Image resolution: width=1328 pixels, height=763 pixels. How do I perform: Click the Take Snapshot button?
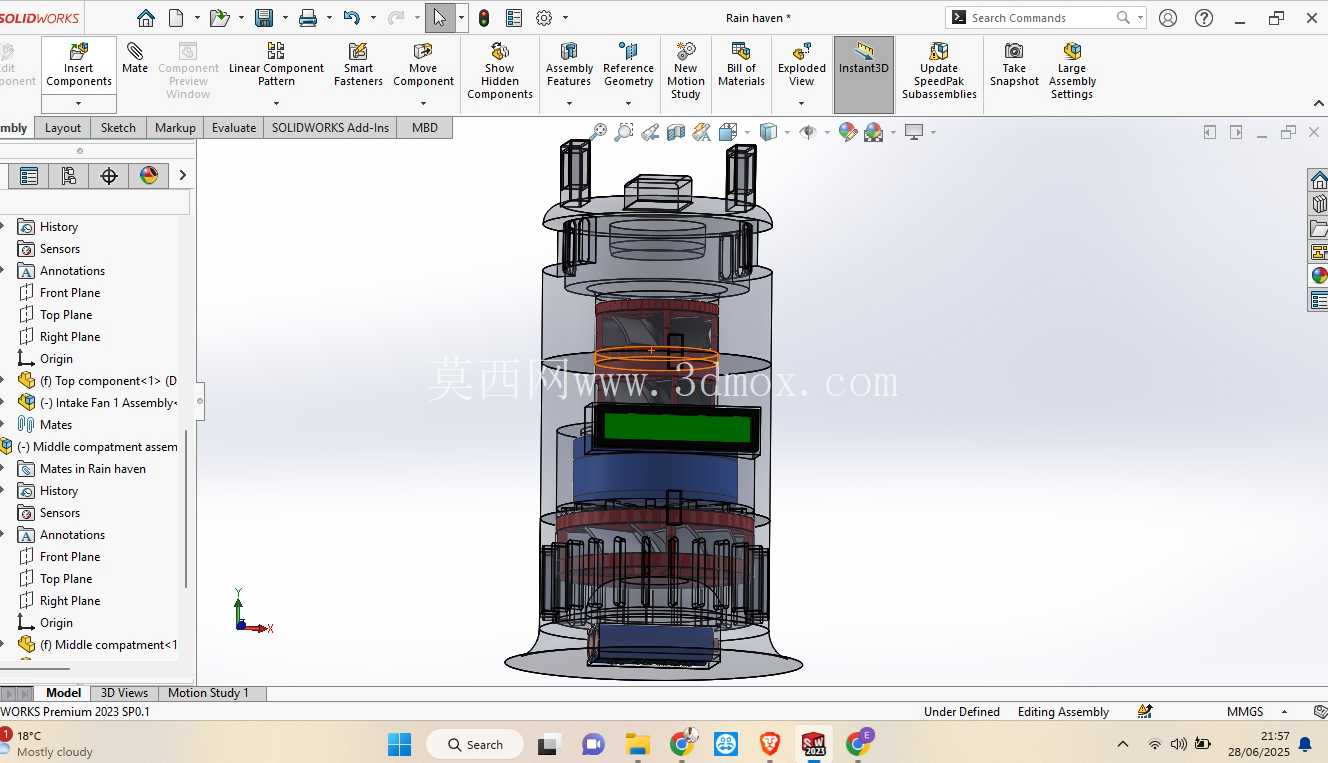pos(1014,64)
